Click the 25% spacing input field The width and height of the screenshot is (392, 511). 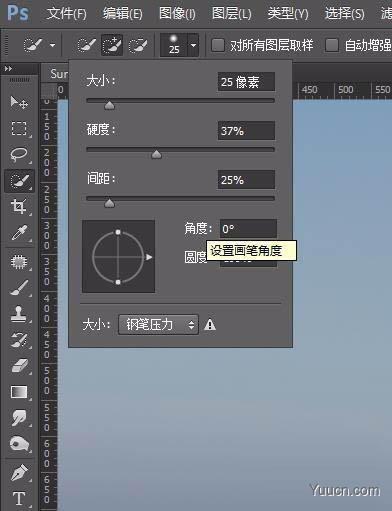click(246, 180)
